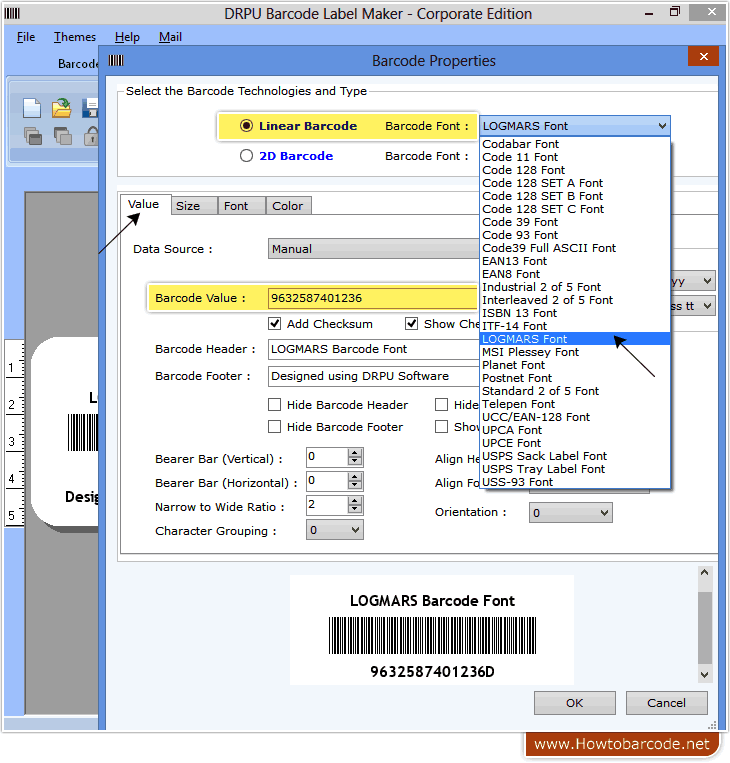Select EAN8 Font from the list

(575, 274)
